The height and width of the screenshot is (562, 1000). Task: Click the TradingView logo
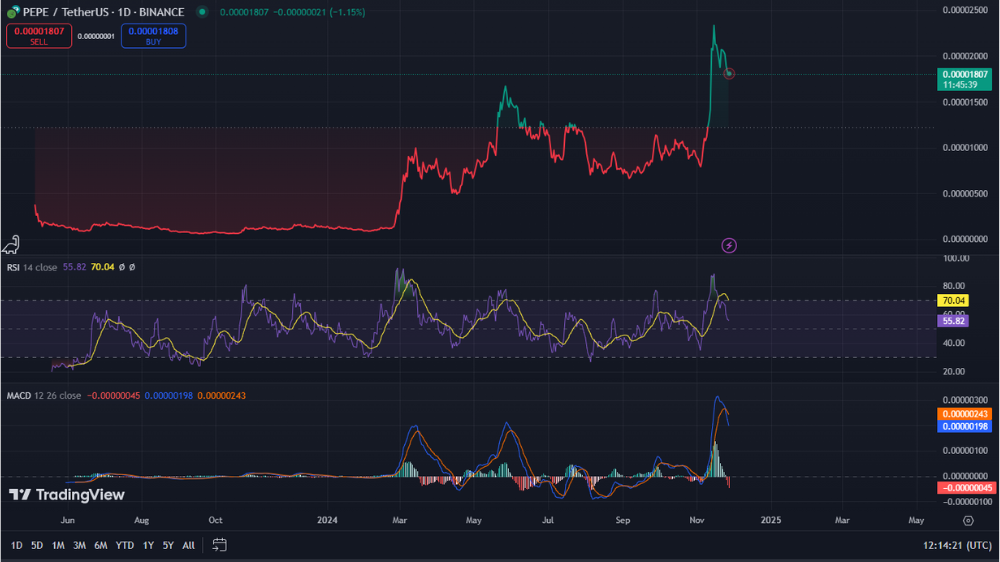tap(66, 494)
